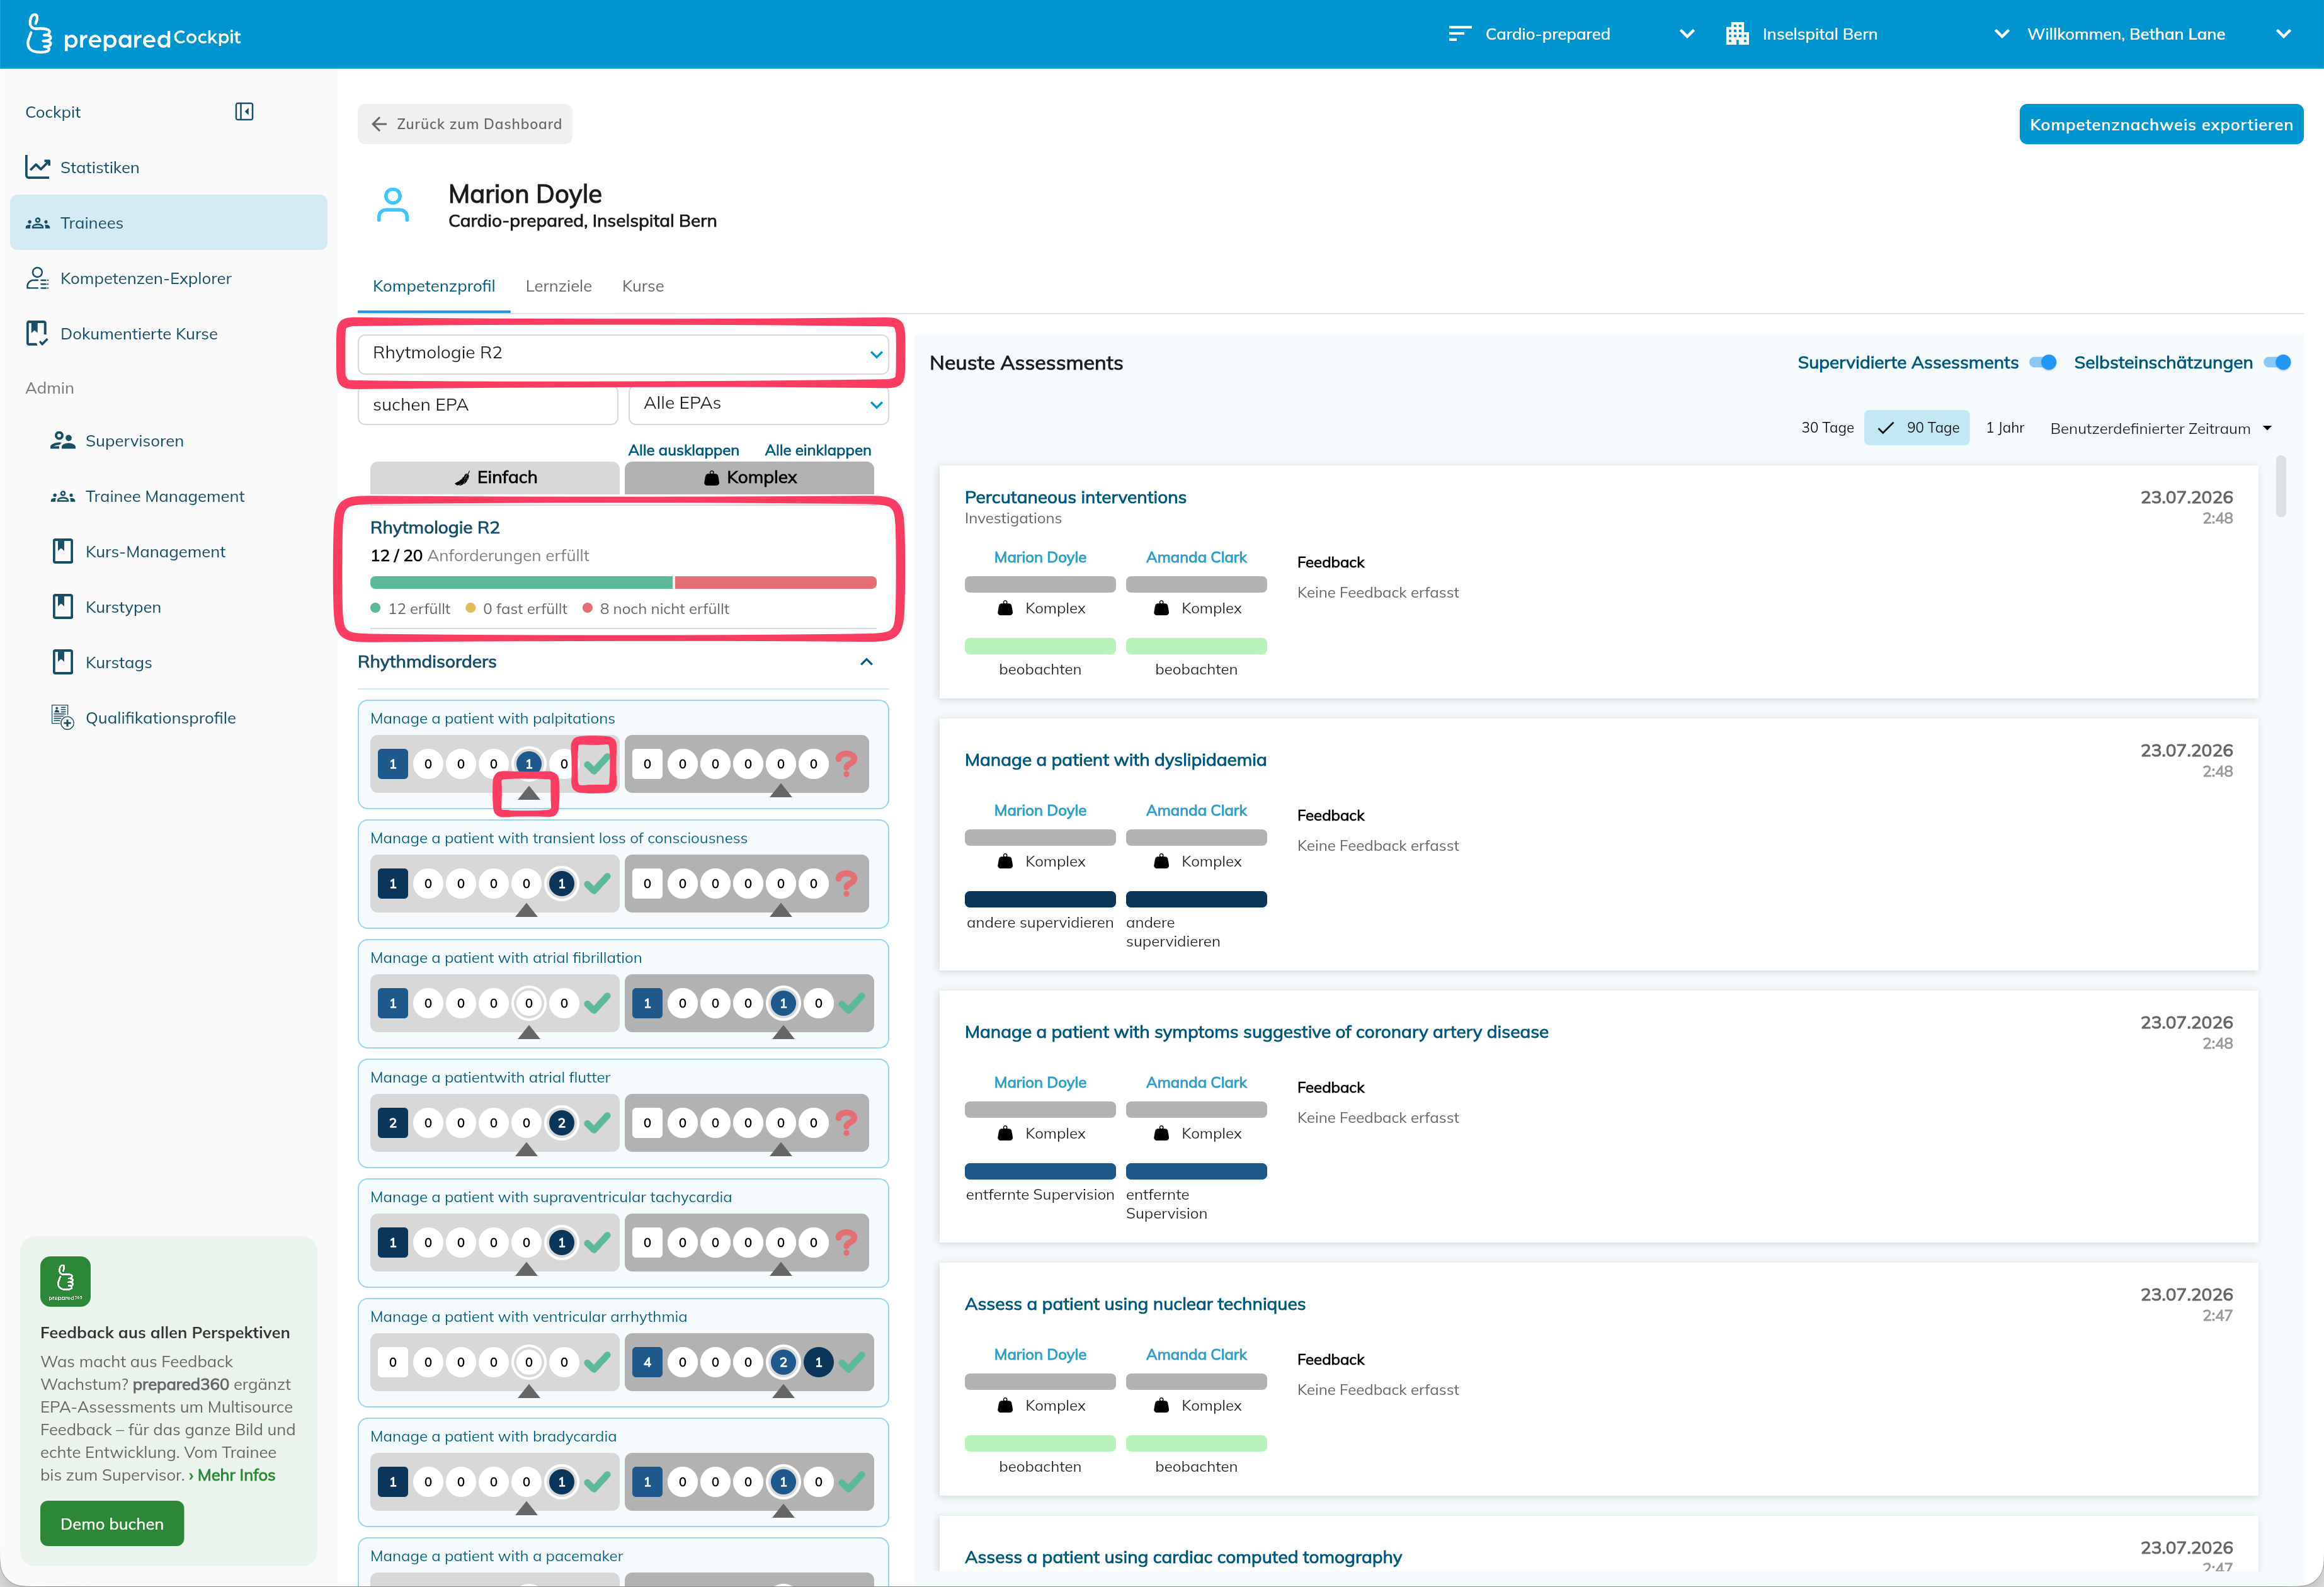Click the red question mark for palpitations
Screen dimensions: 2324x1587
pos(847,764)
